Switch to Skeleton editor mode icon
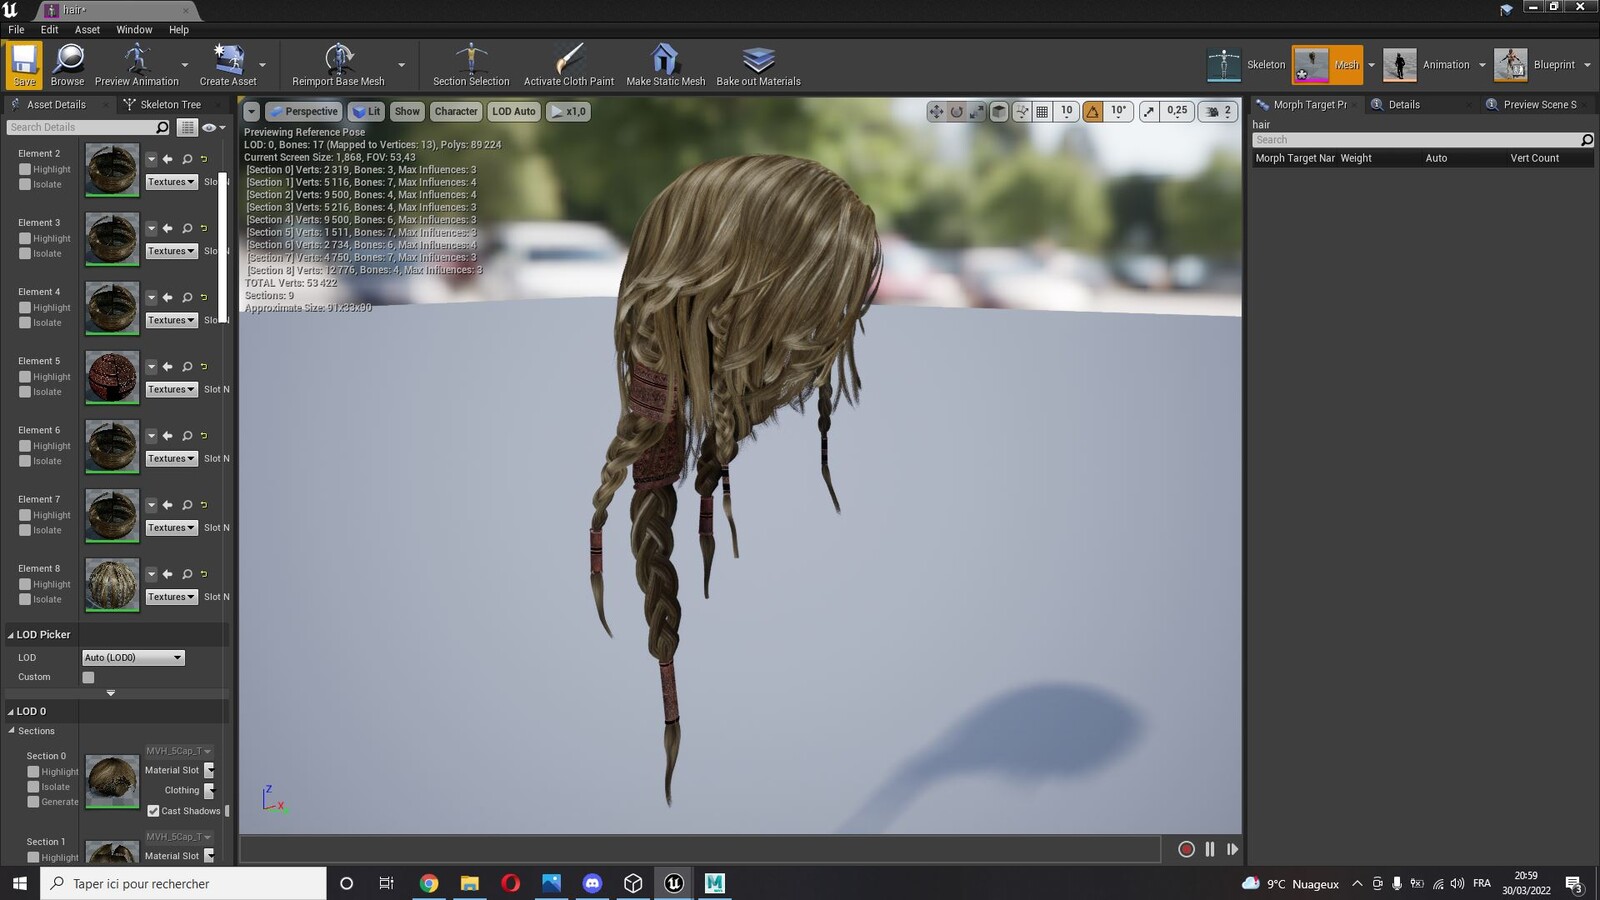This screenshot has height=900, width=1600. click(x=1224, y=65)
